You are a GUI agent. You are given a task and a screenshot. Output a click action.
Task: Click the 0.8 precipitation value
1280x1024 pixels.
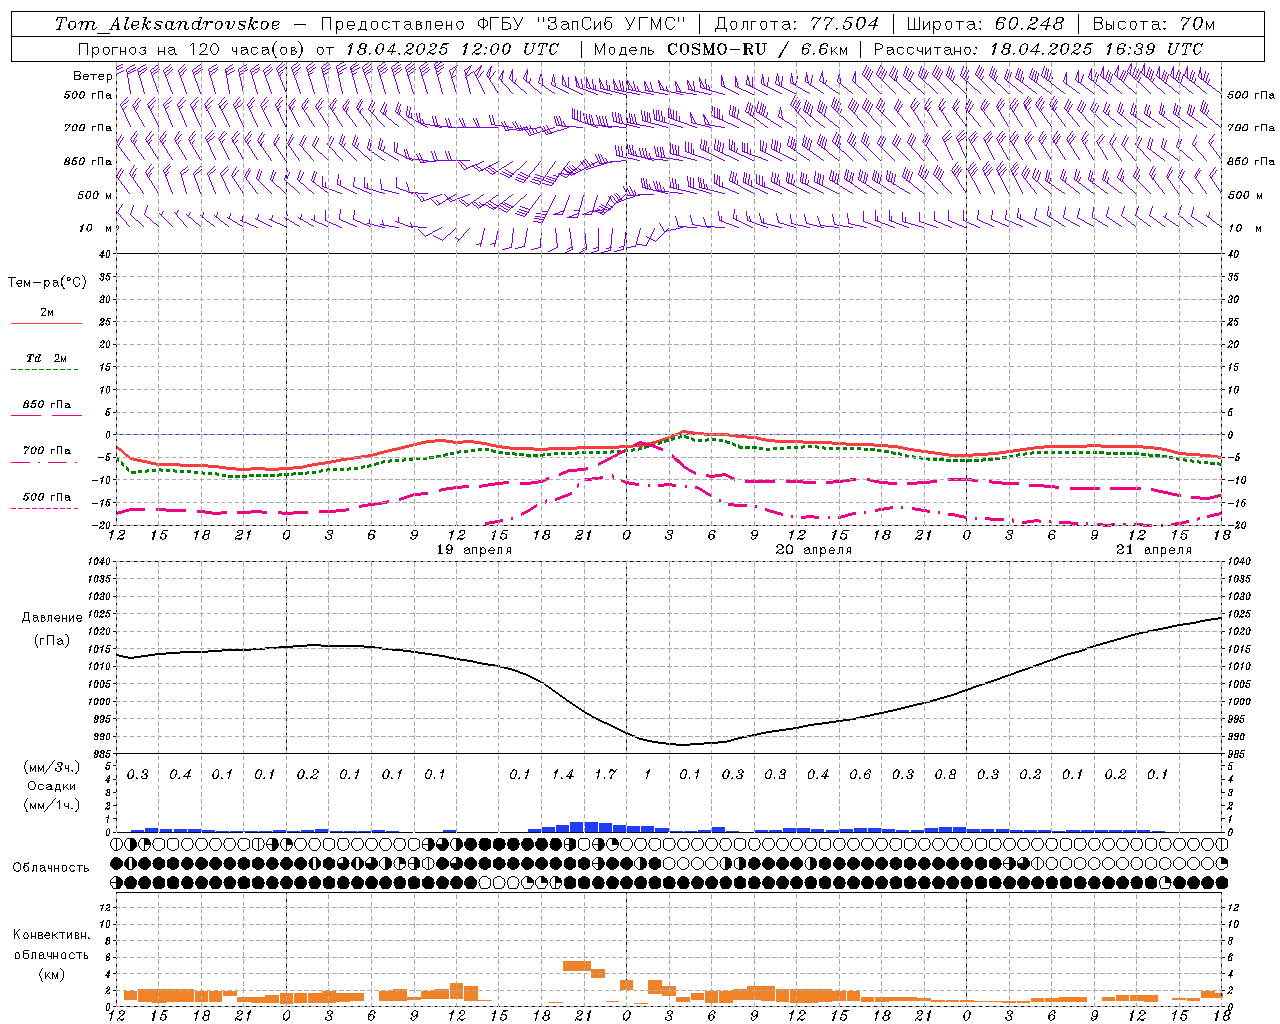[x=945, y=775]
